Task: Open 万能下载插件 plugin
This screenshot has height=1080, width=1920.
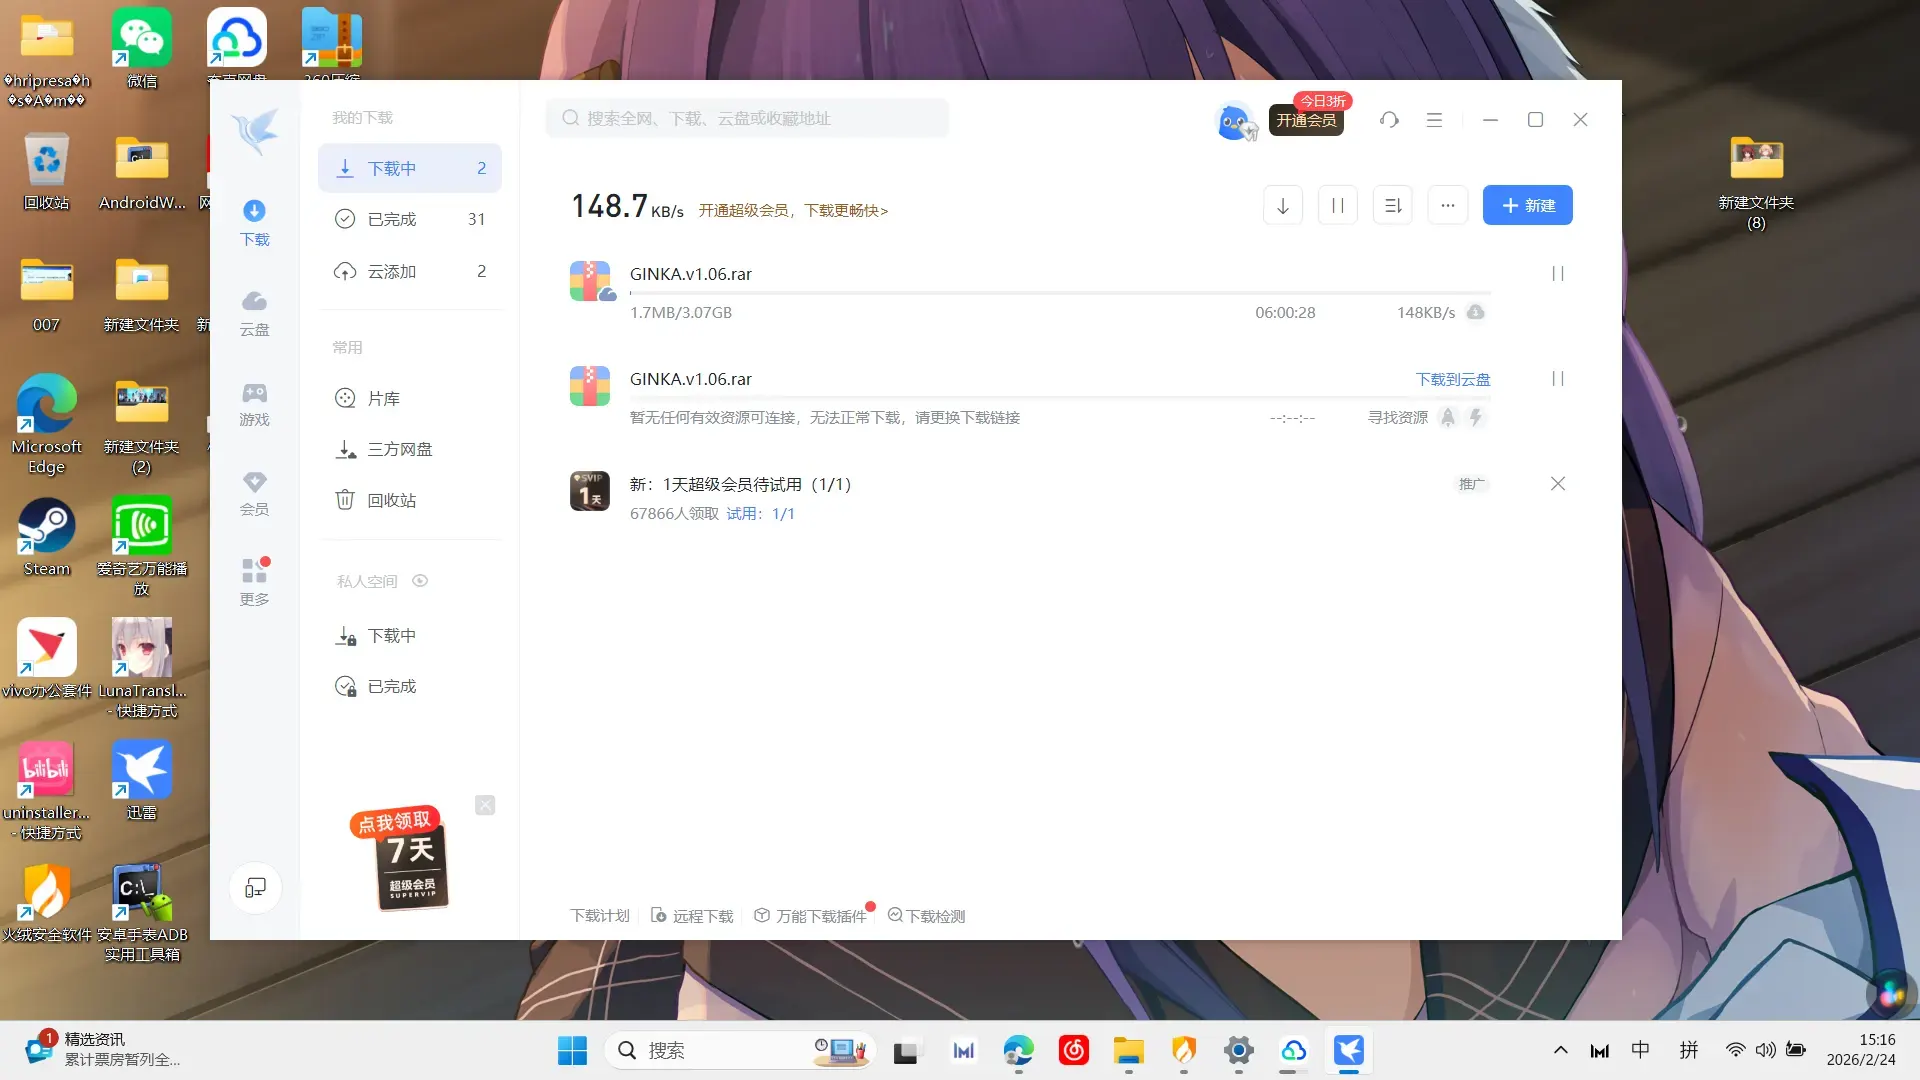Action: click(x=811, y=916)
